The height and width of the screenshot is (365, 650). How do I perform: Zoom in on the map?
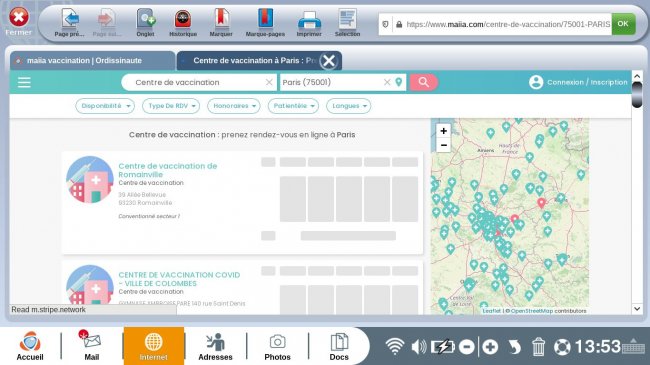point(444,131)
